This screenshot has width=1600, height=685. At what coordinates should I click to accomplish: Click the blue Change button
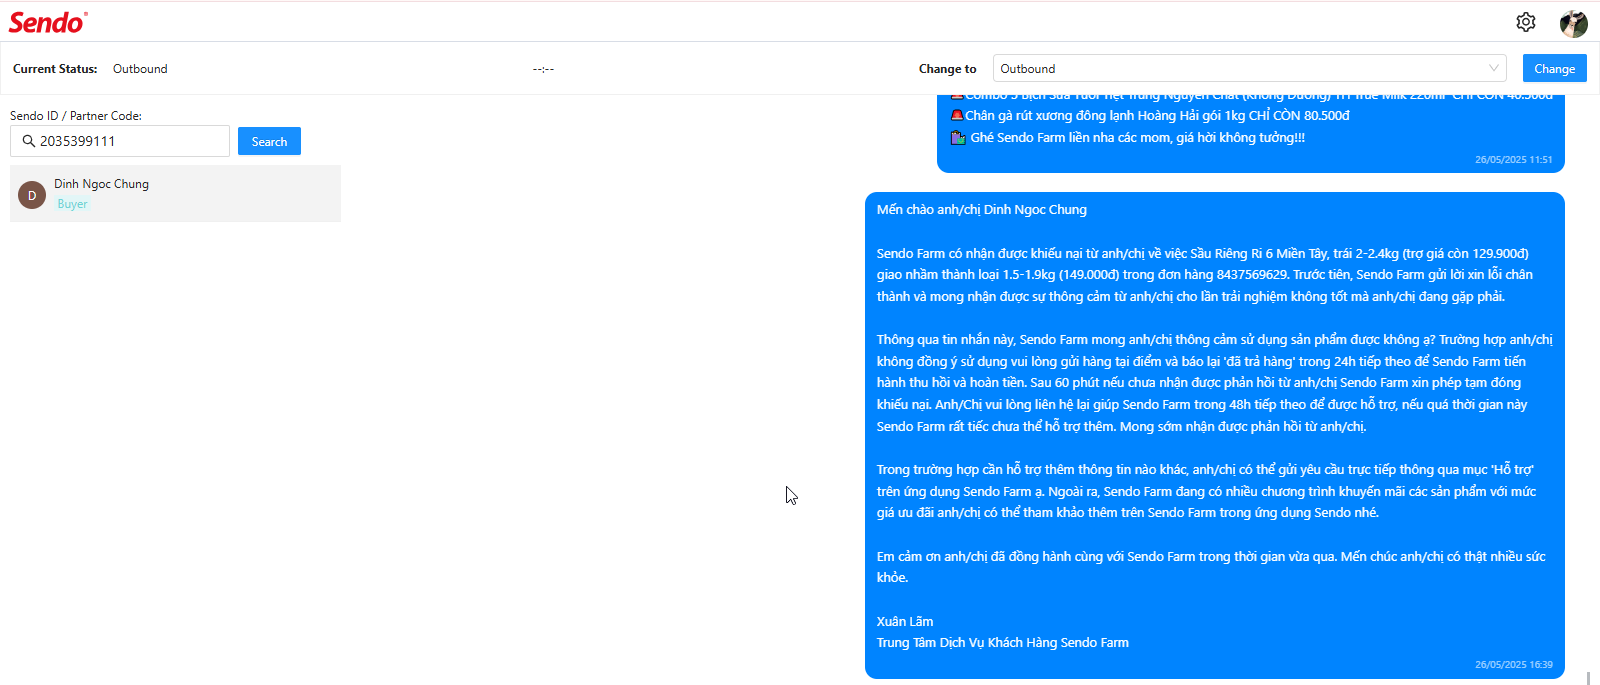coord(1554,68)
